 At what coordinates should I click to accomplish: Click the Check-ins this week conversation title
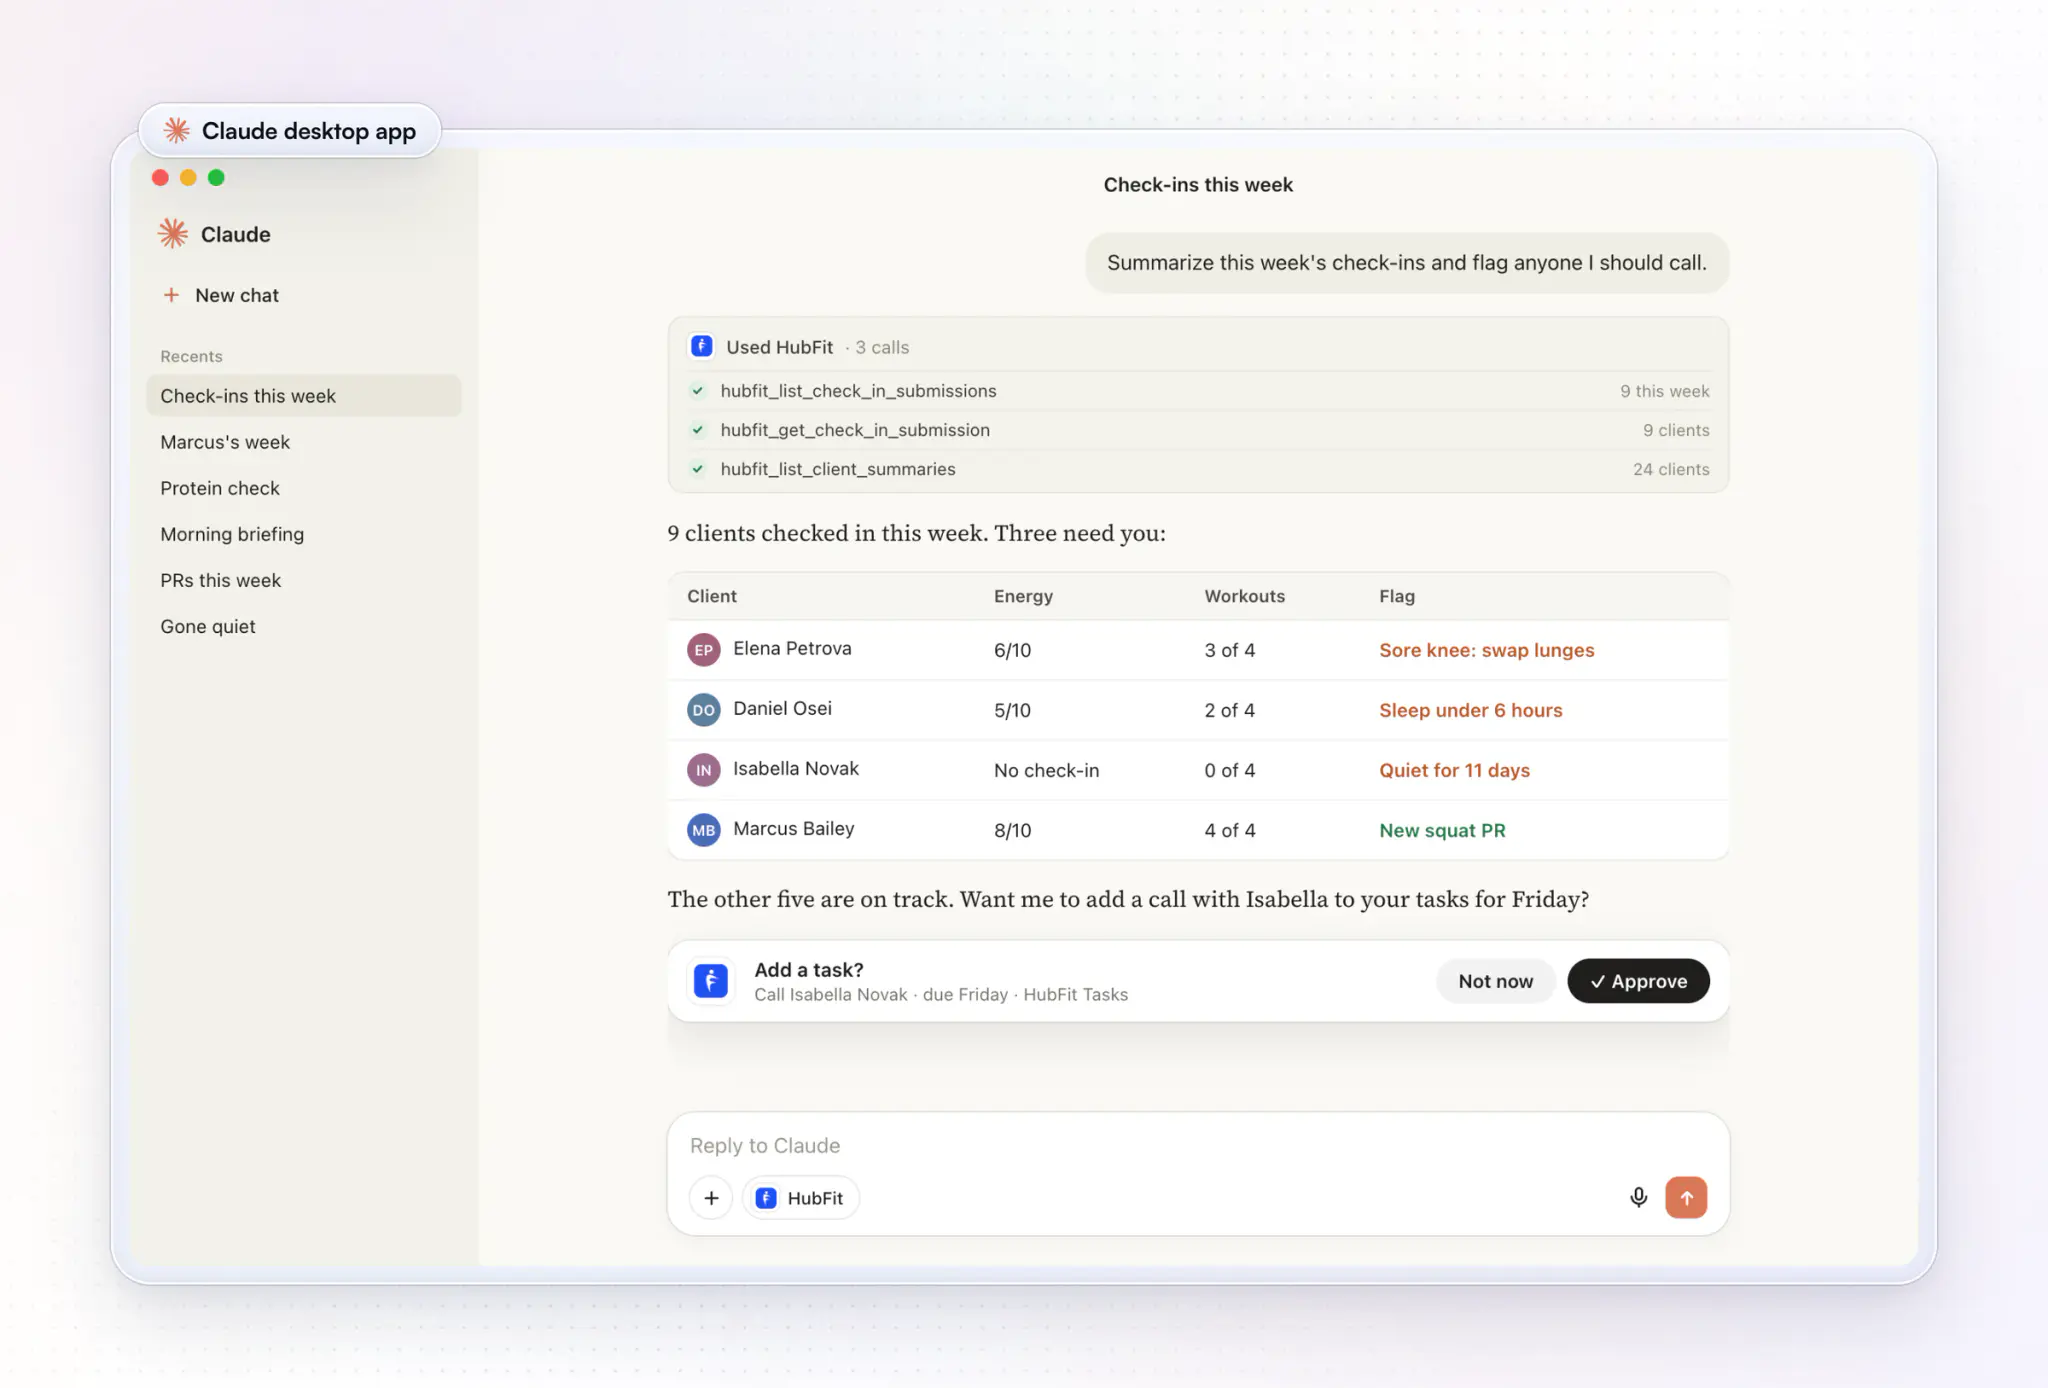click(1198, 185)
